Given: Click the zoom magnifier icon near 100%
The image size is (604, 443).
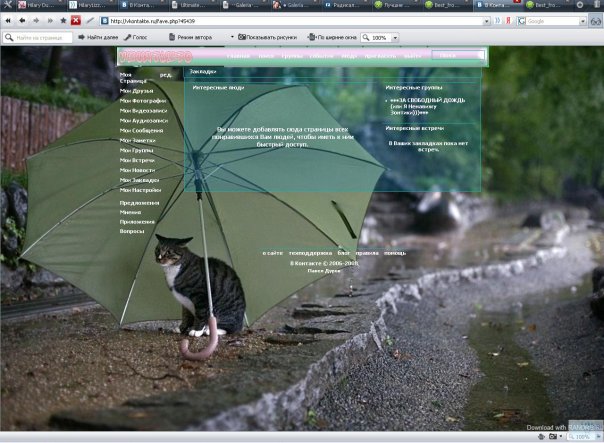Looking at the screenshot, I should coord(366,37).
